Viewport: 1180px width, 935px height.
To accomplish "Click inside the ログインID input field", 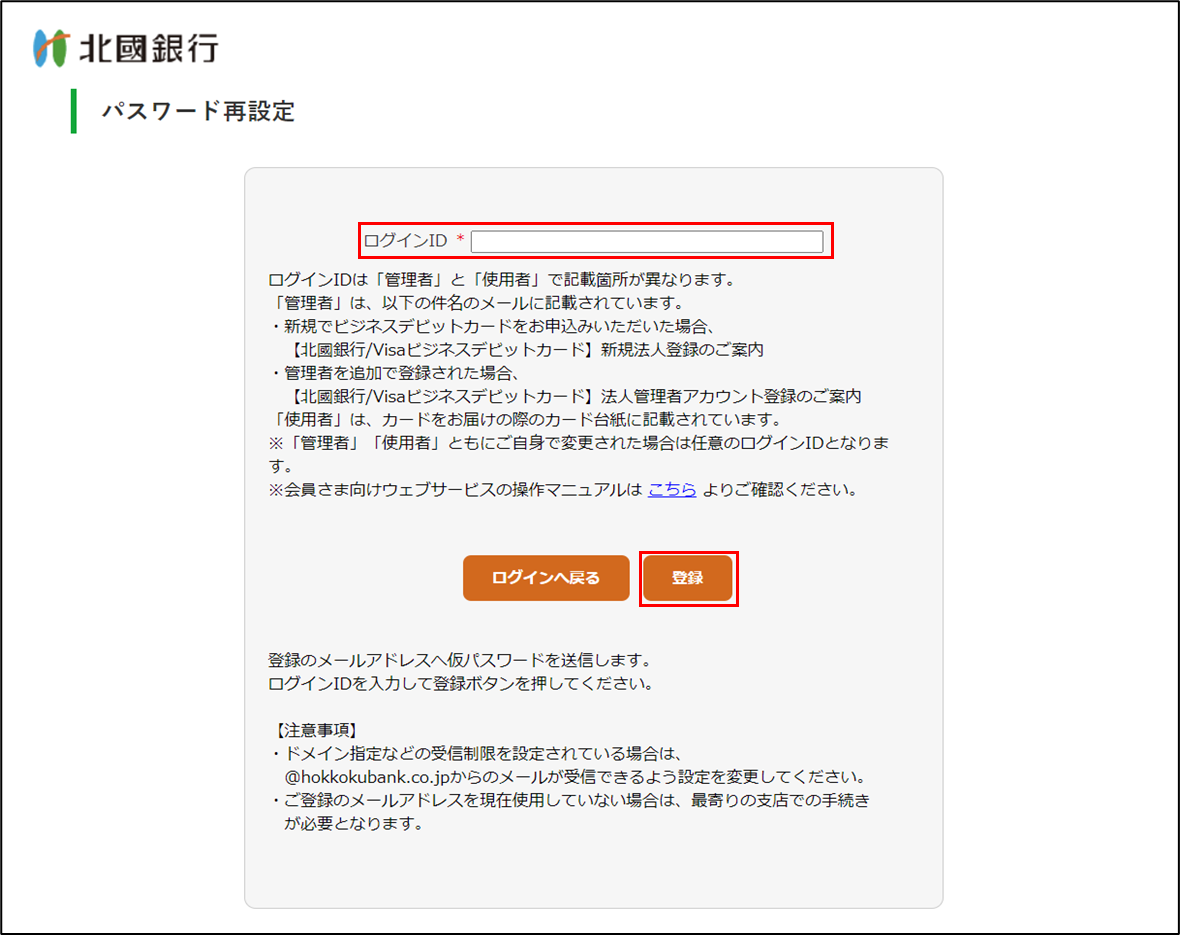I will coord(646,241).
